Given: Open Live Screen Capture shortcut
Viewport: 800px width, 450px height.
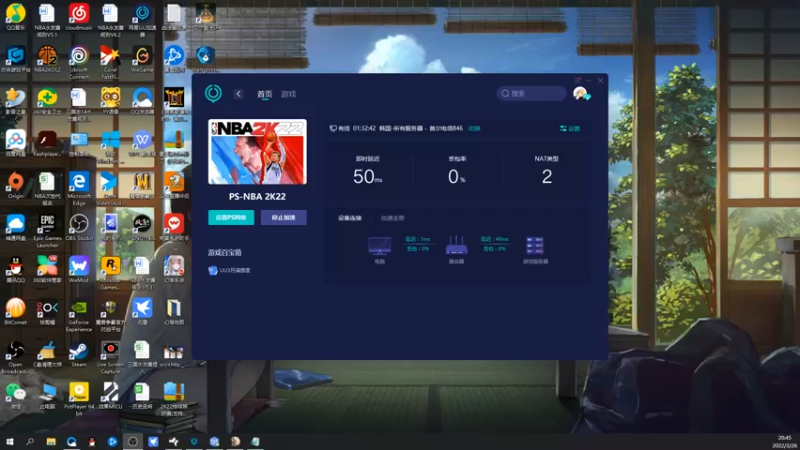Looking at the screenshot, I should point(110,358).
